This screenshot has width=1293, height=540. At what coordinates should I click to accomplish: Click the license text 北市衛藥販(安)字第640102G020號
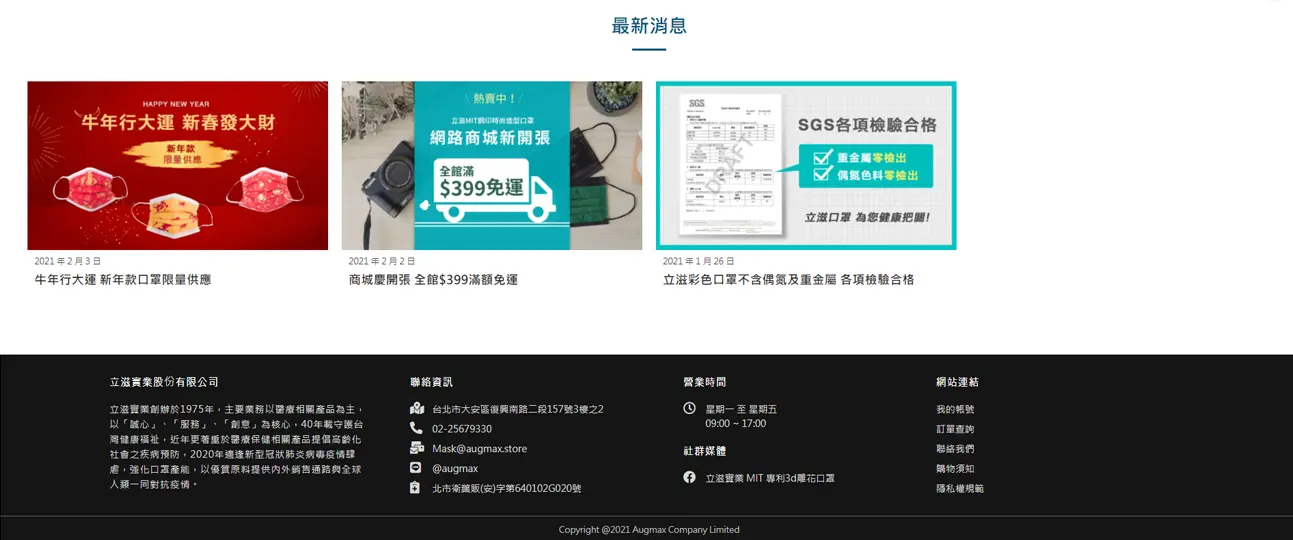pyautogui.click(x=507, y=489)
